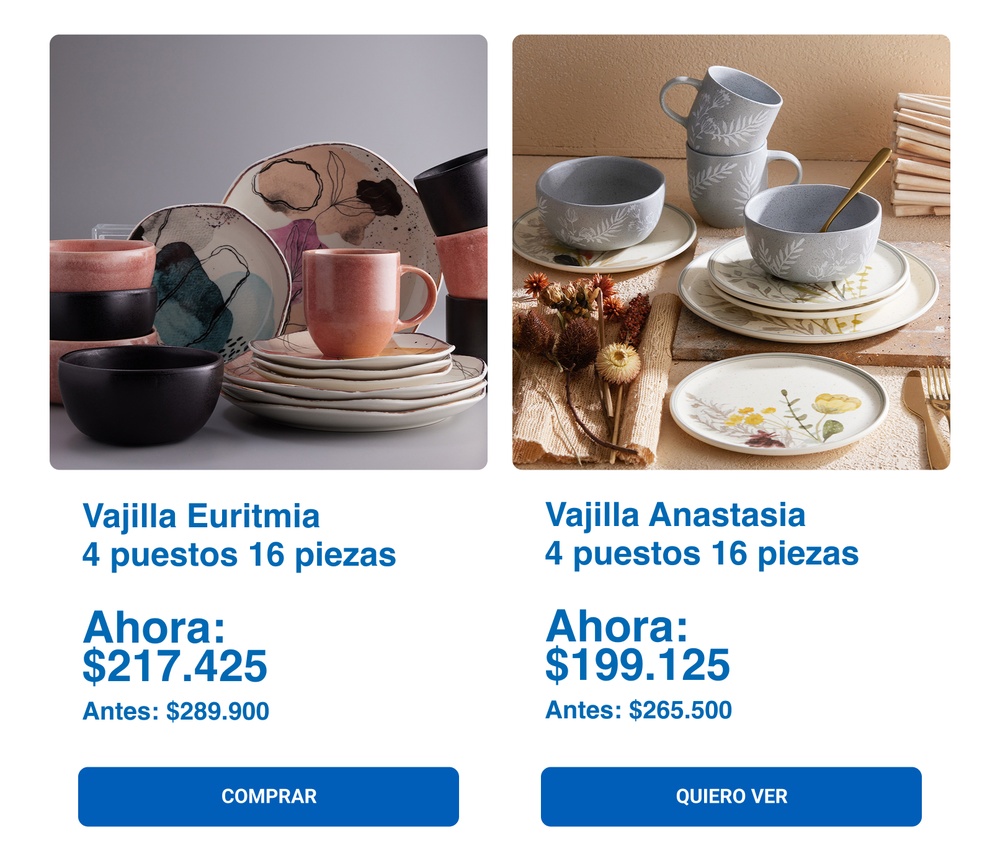Screen dimensions: 1000x861
Task: Click the pink mug in Euritmia photo
Action: 362,300
